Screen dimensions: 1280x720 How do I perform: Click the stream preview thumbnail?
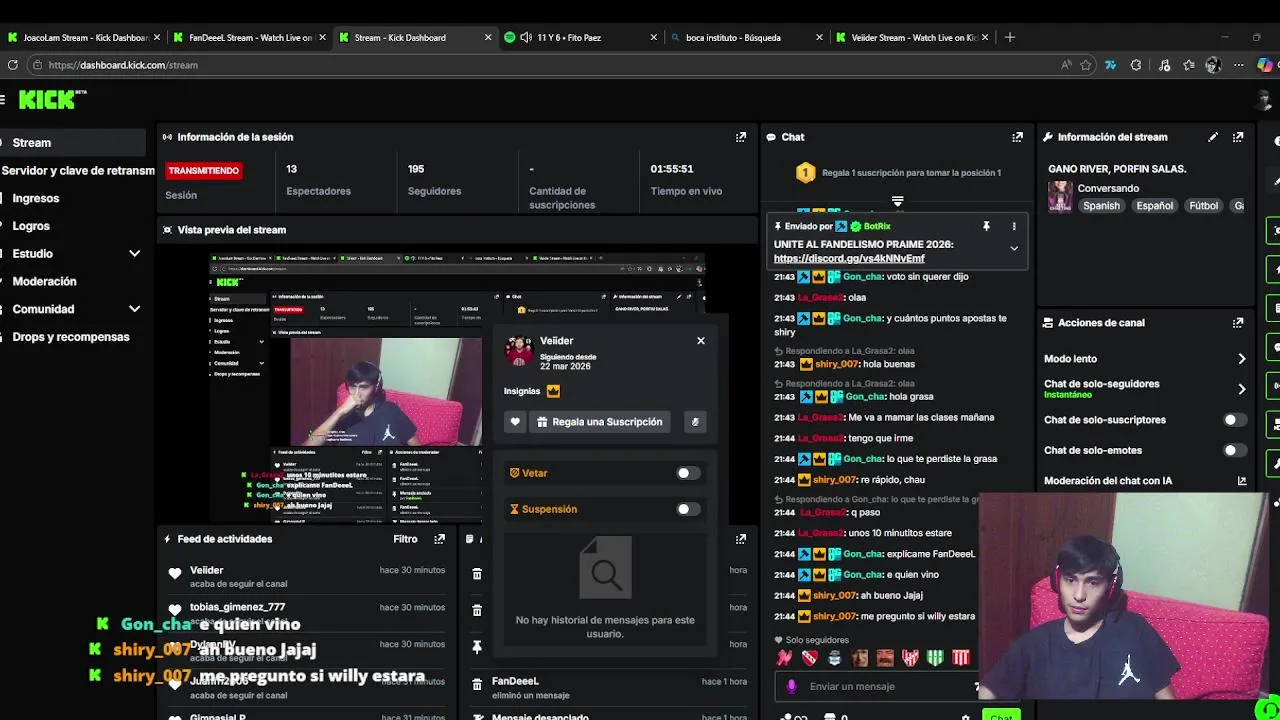coord(457,387)
